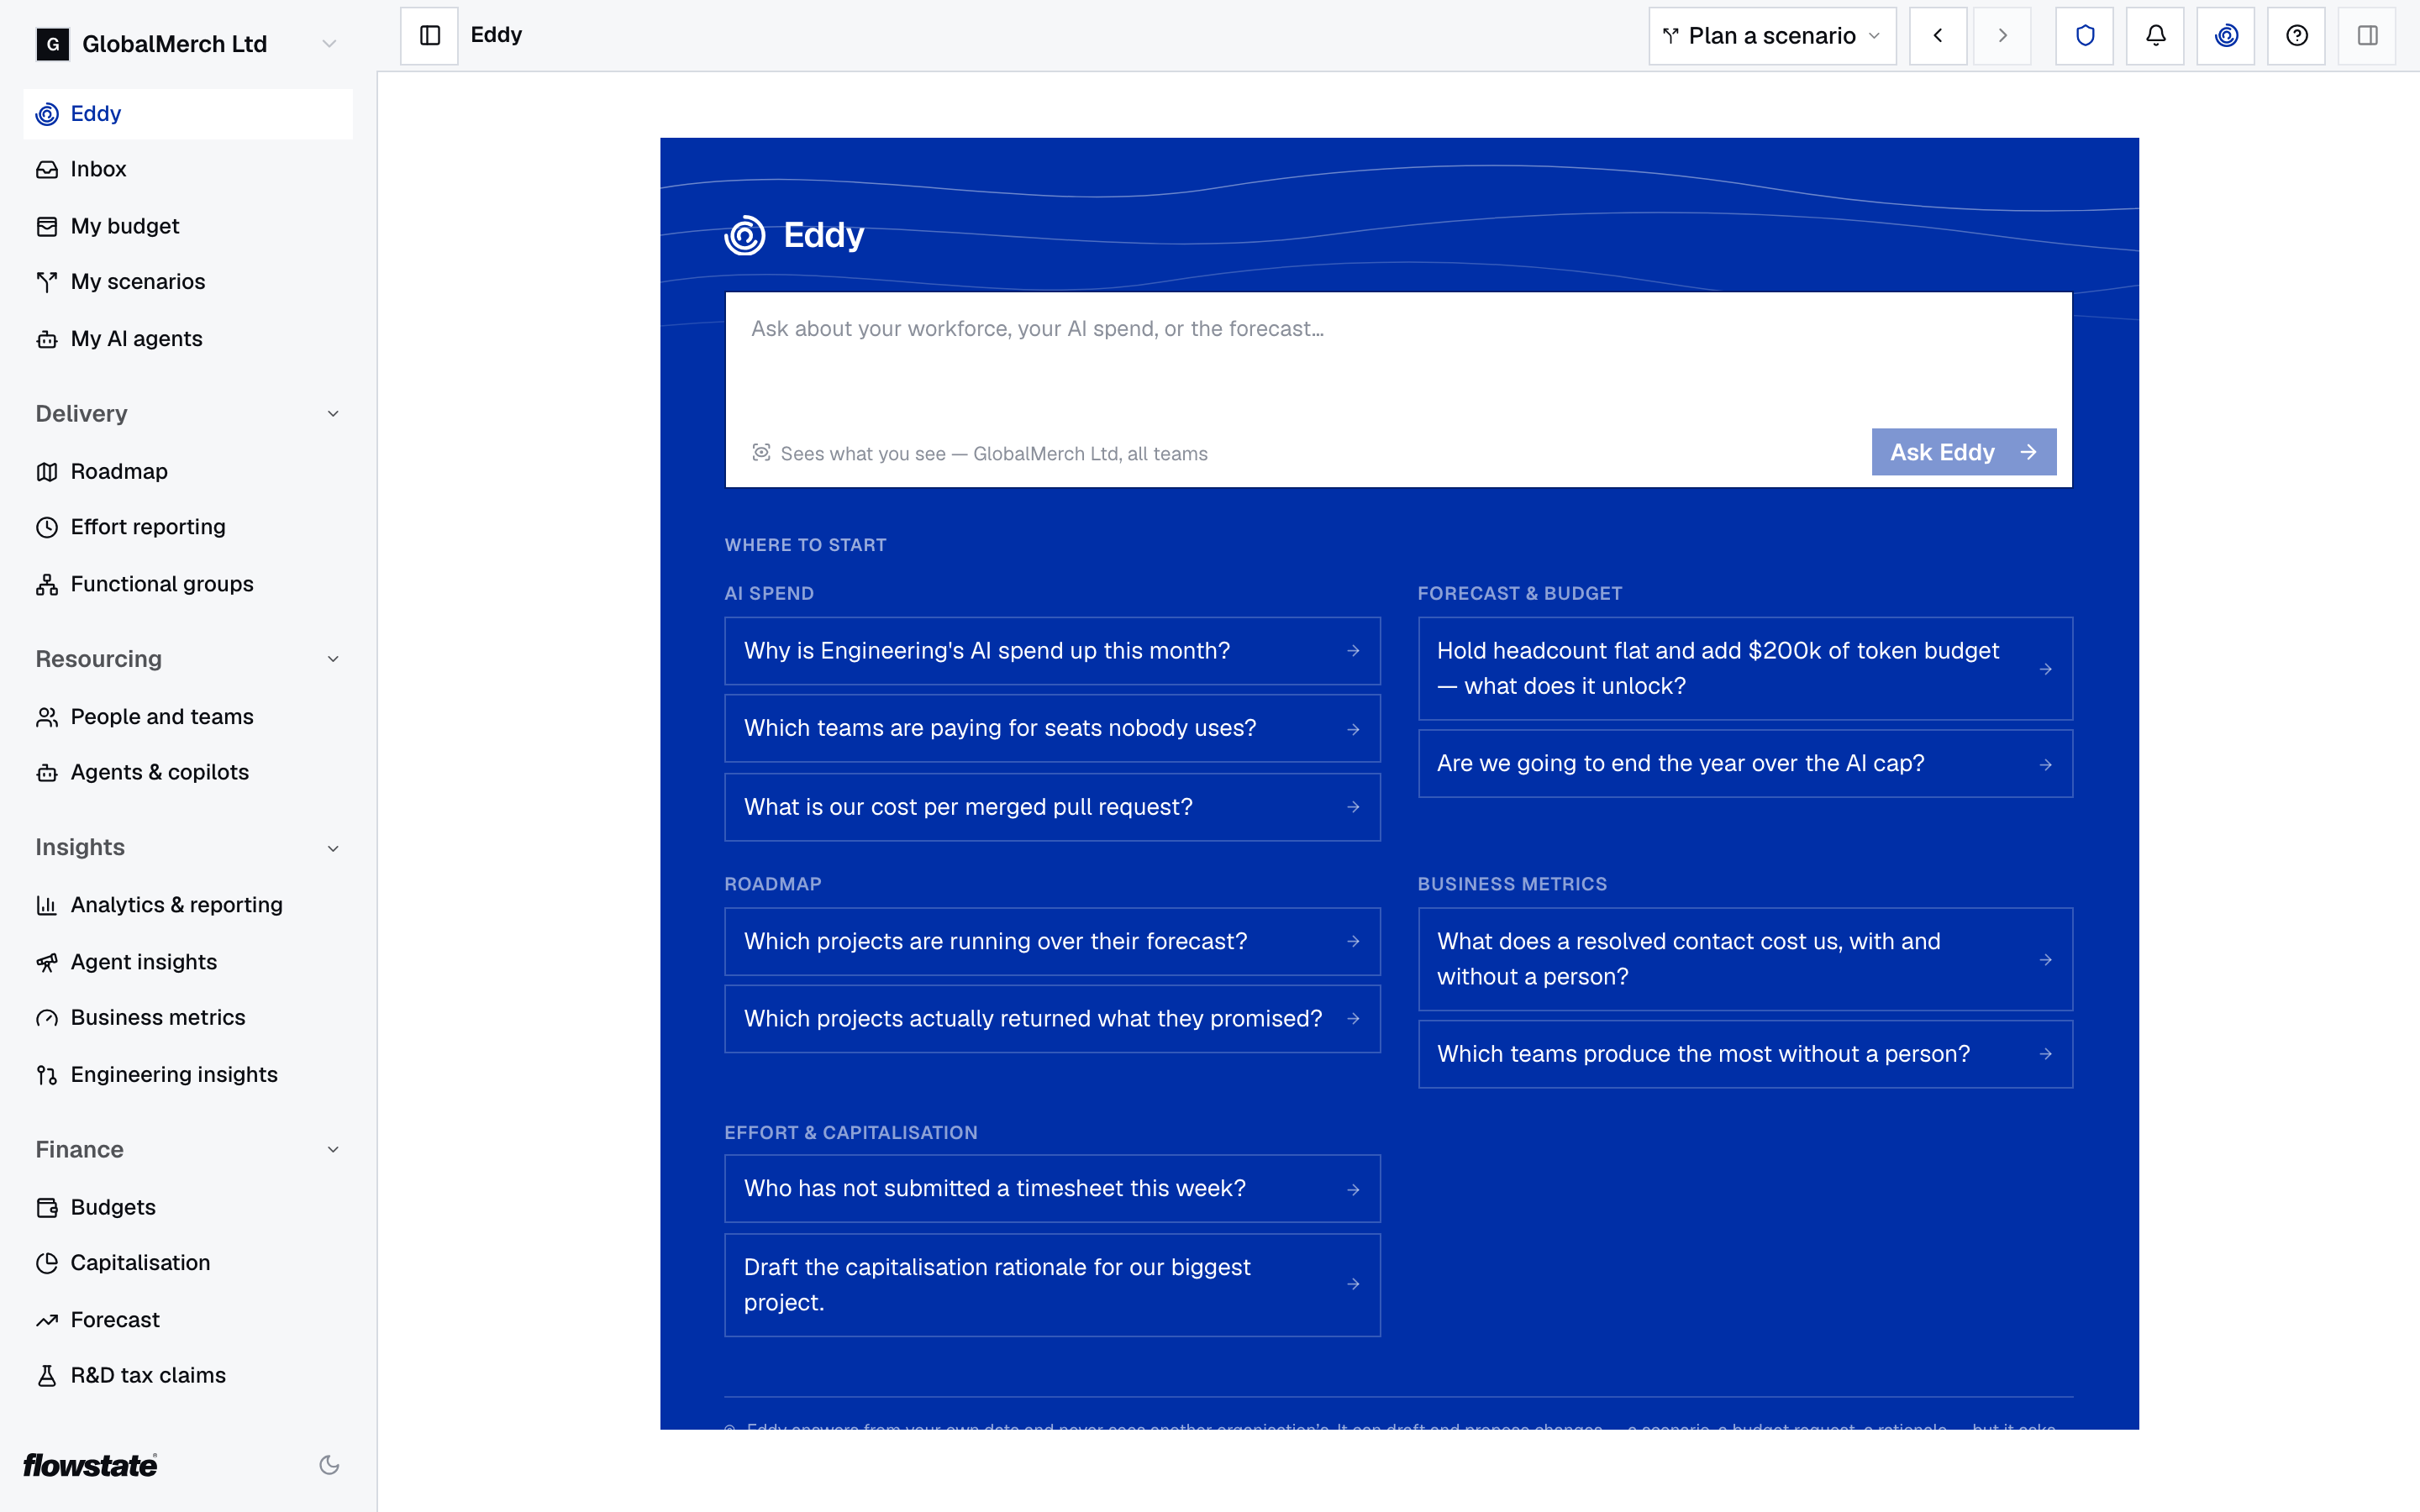The width and height of the screenshot is (2420, 1512).
Task: Click the Ask Eddy button
Action: pos(1964,452)
